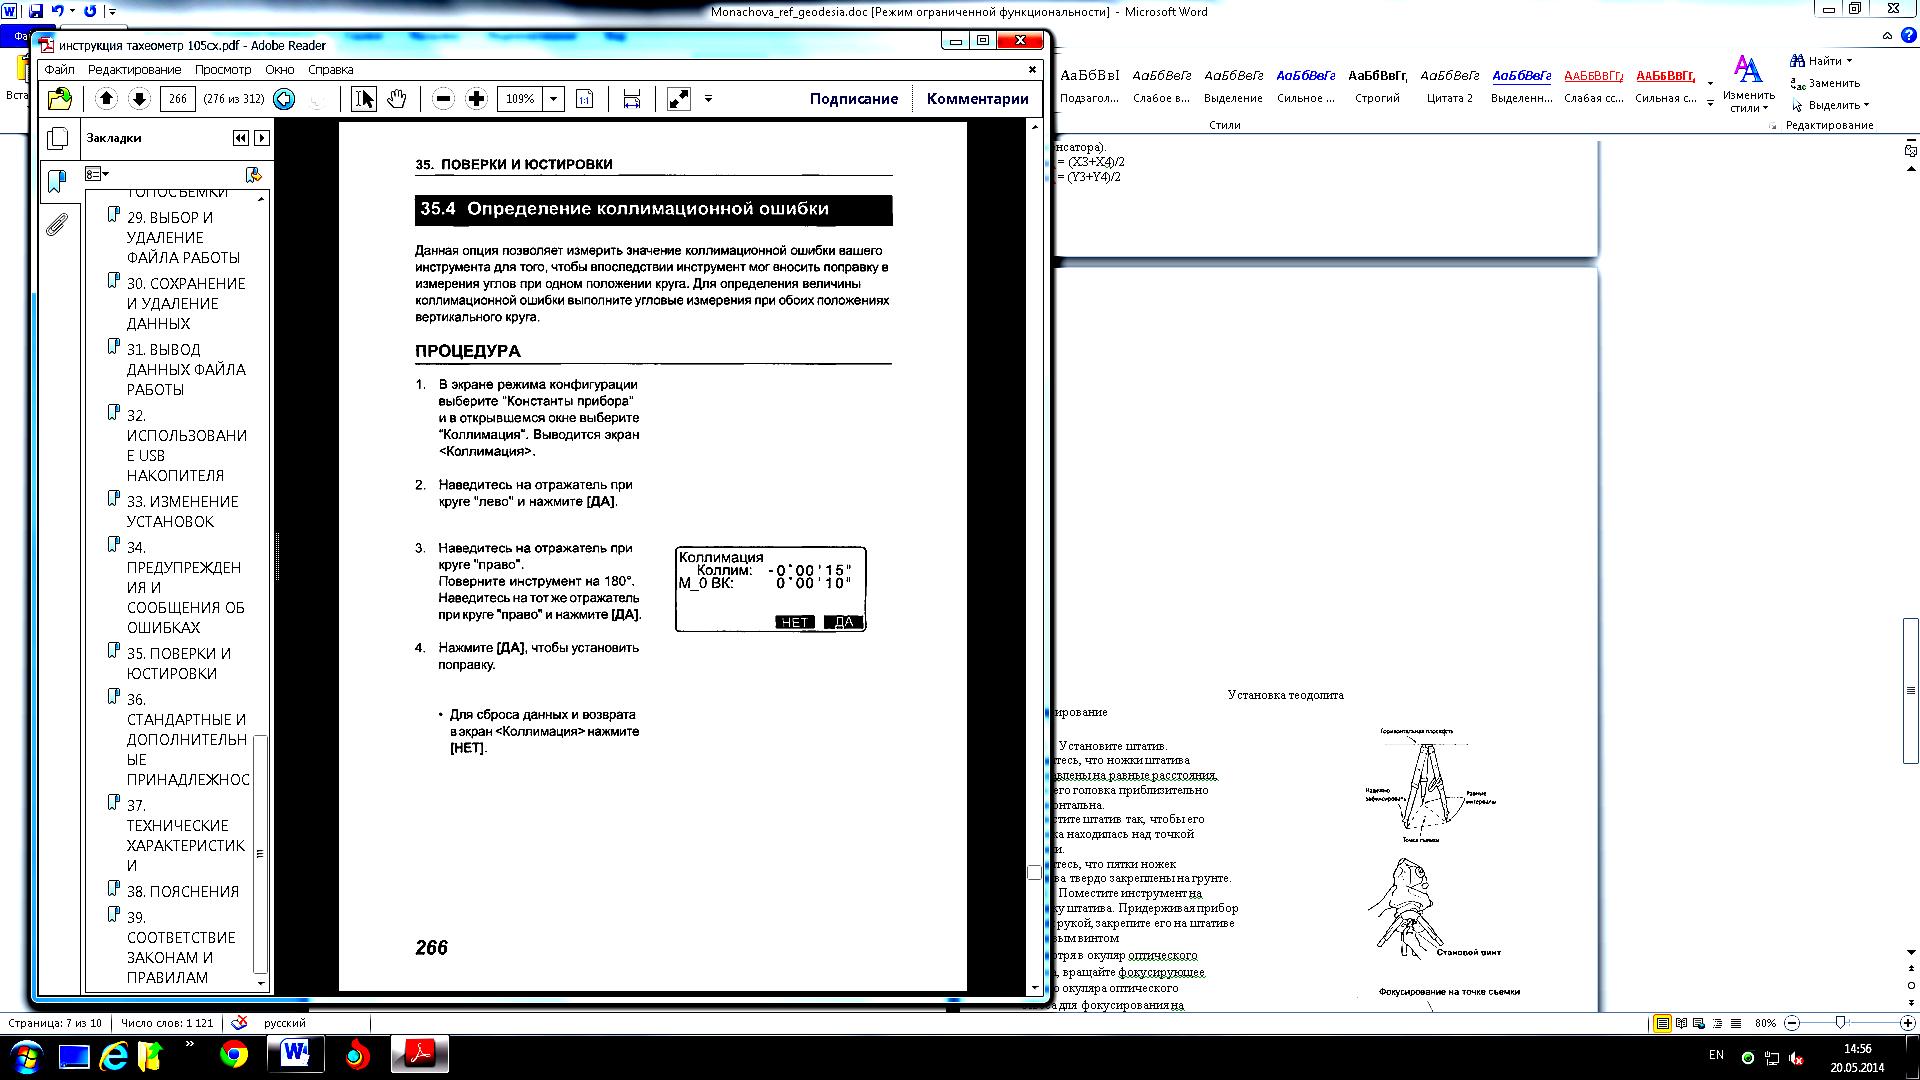1920x1080 pixels.
Task: Open Google Chrome from the taskbar
Action: coord(234,1055)
